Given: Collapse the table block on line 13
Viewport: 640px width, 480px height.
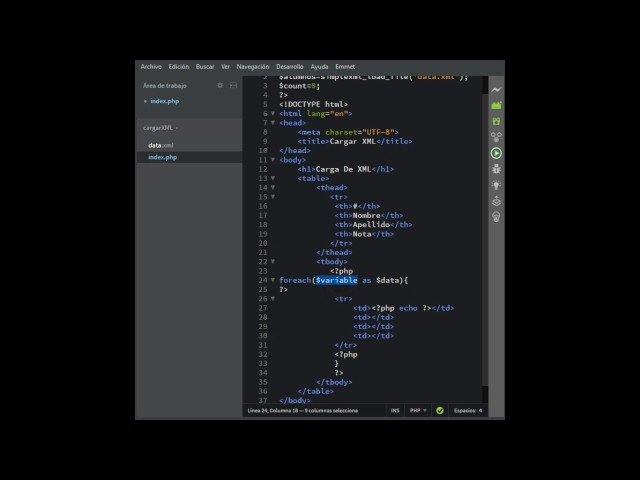Looking at the screenshot, I should (273, 178).
